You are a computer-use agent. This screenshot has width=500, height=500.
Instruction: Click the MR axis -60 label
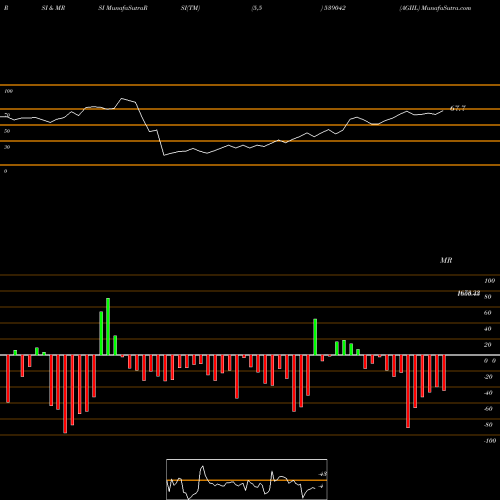(488, 409)
